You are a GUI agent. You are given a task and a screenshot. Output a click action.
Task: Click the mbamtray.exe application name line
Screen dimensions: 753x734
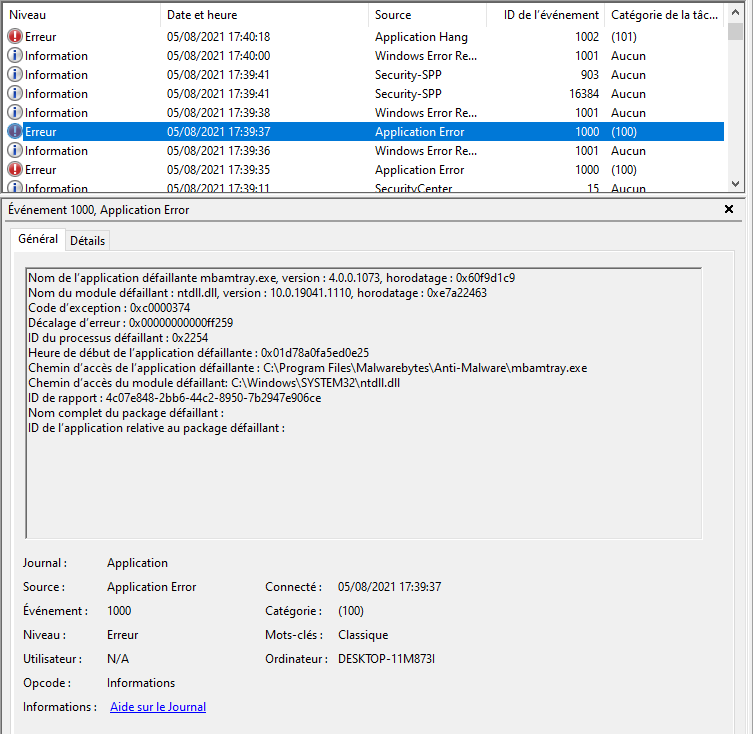point(271,278)
